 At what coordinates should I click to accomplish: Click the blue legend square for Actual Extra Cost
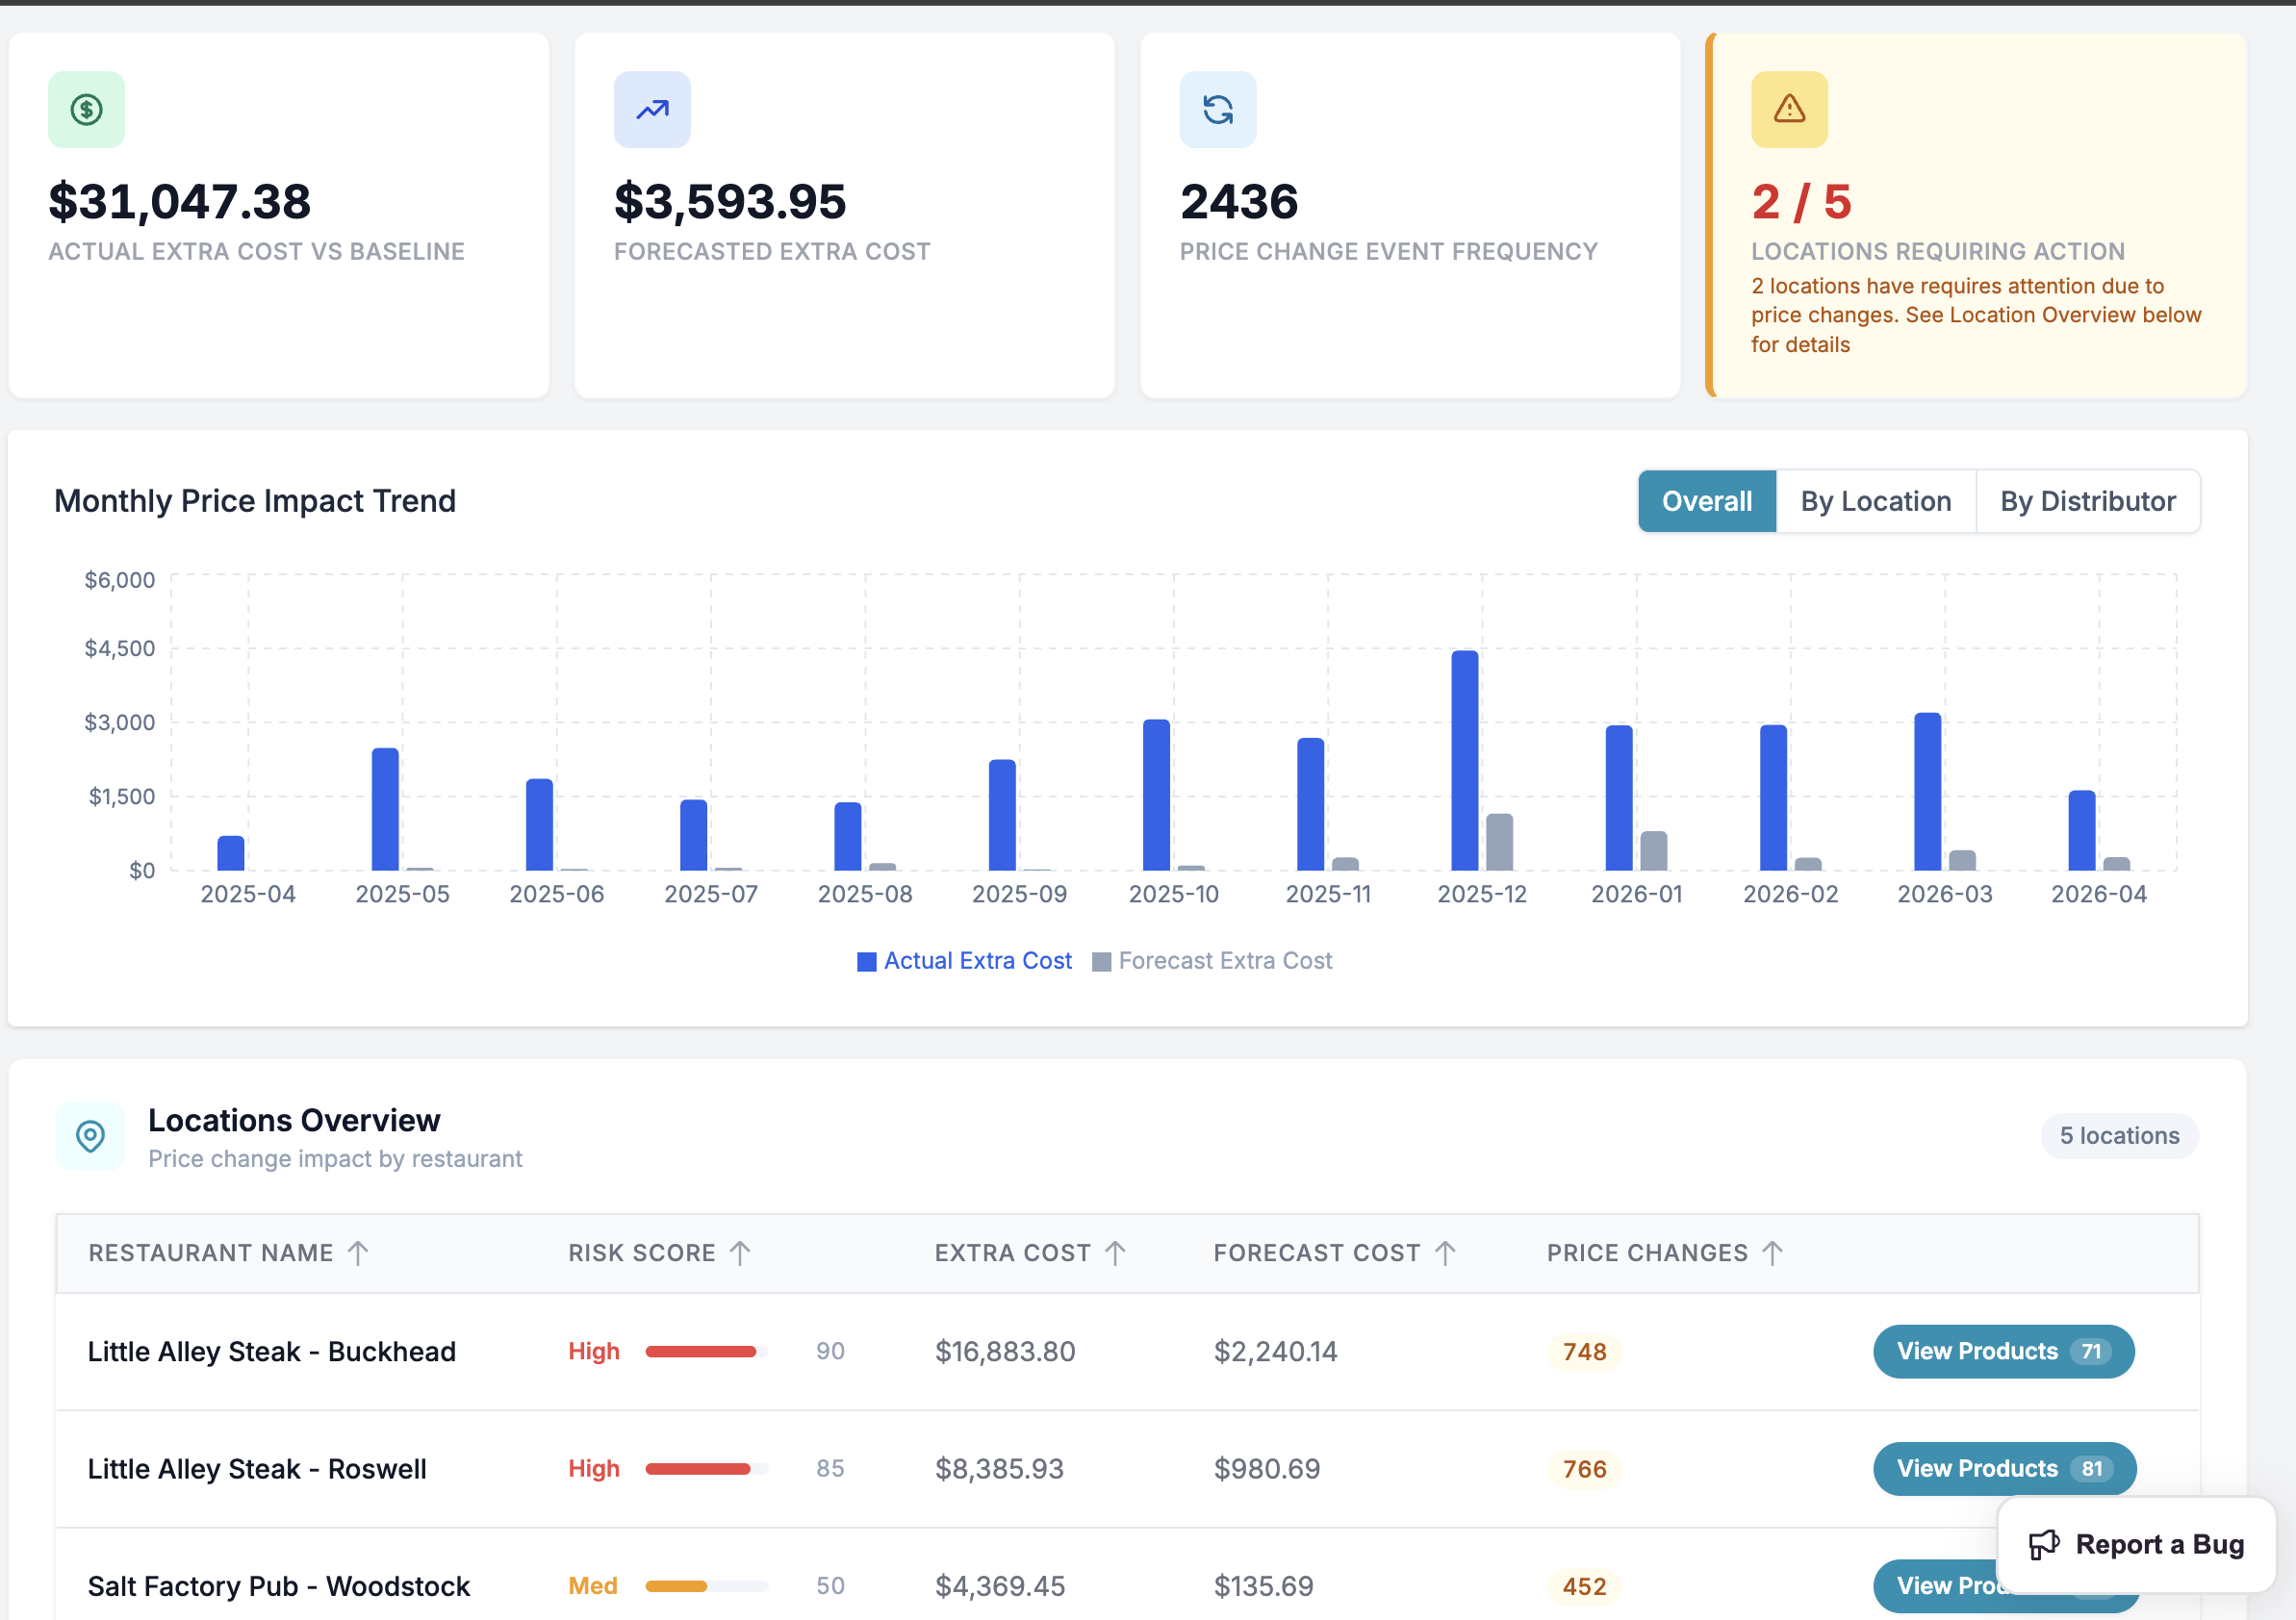[866, 960]
